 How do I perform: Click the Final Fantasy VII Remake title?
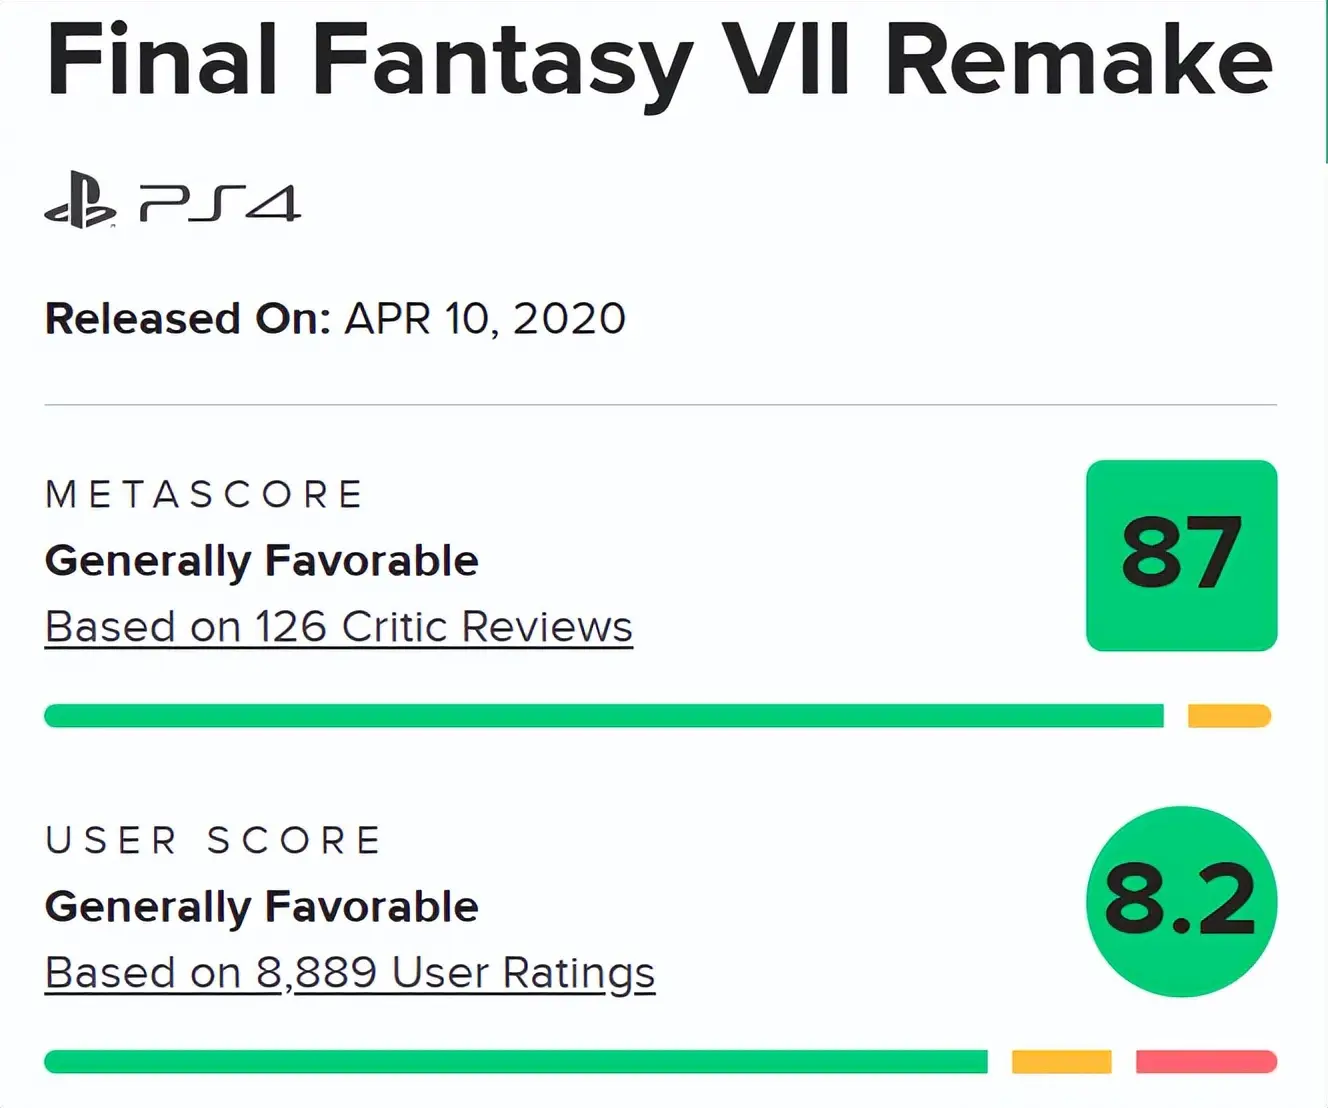pyautogui.click(x=660, y=62)
